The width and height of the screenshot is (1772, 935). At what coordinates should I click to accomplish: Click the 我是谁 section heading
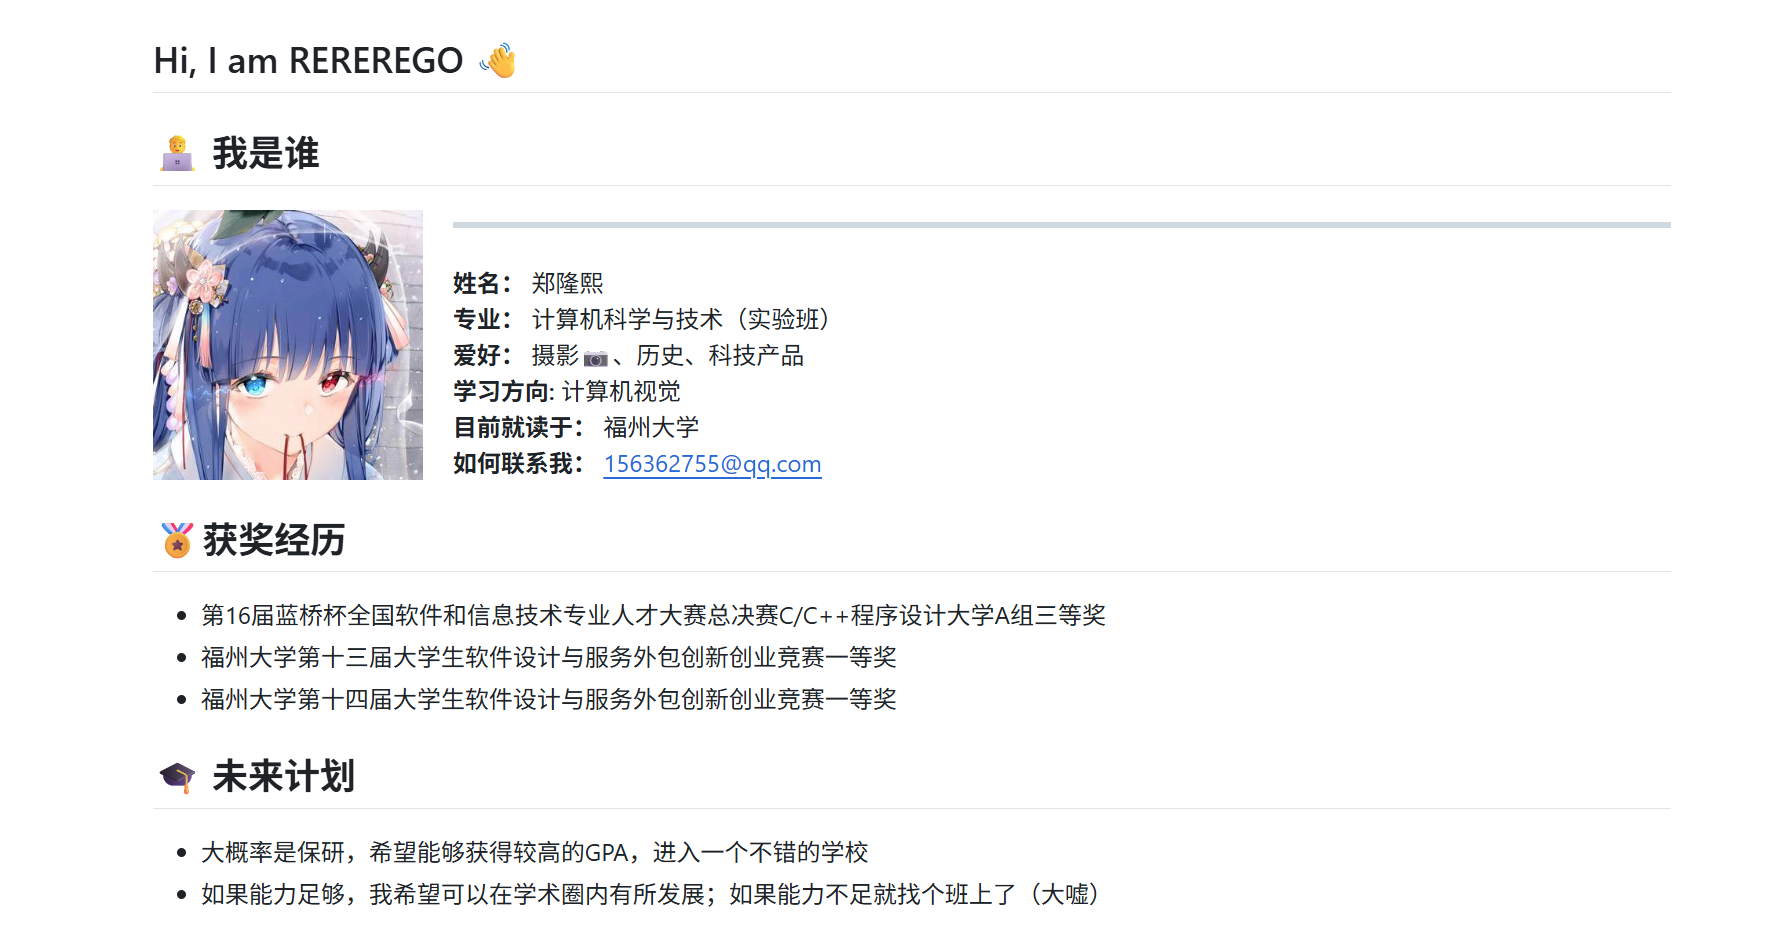coord(266,153)
